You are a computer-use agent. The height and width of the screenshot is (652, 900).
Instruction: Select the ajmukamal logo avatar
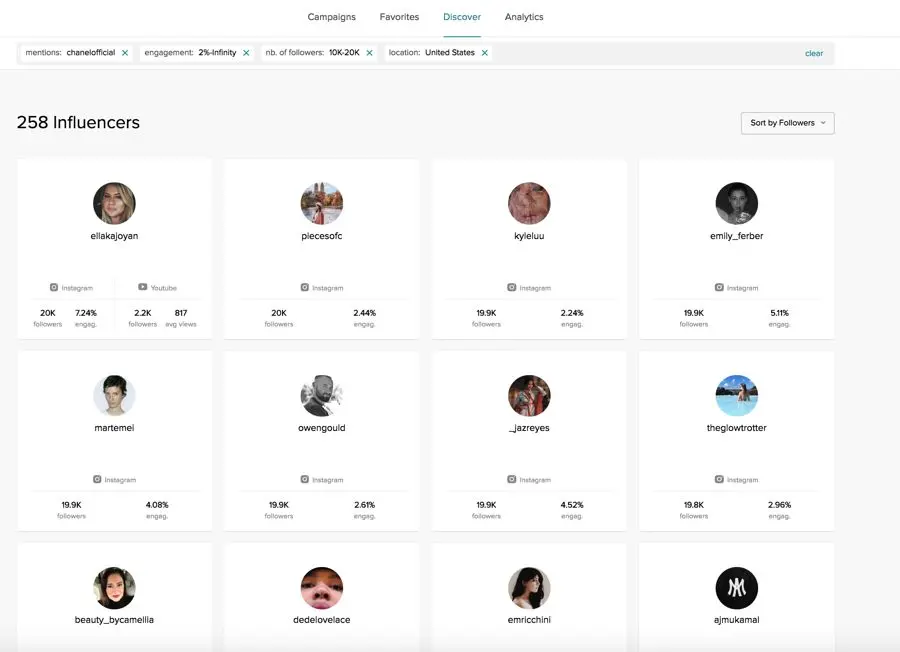point(736,588)
